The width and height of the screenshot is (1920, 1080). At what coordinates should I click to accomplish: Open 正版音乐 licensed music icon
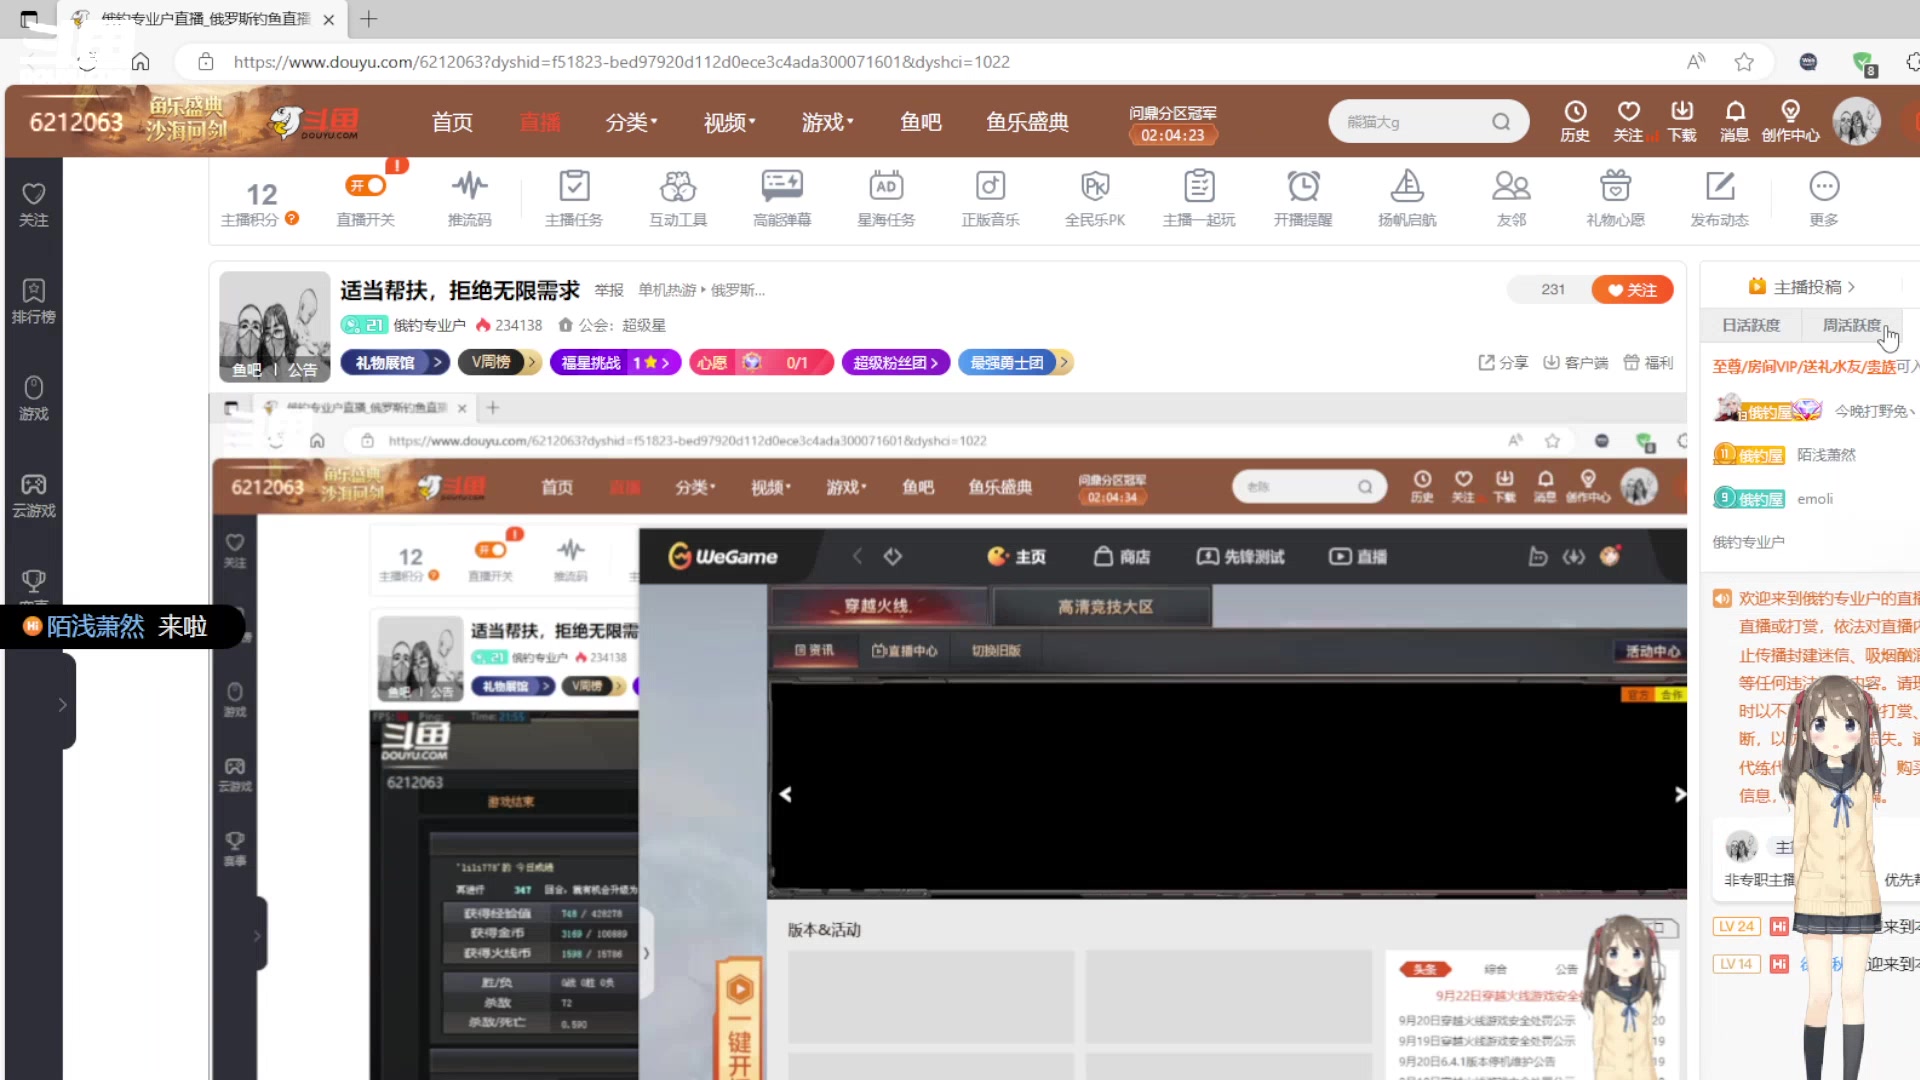990,199
